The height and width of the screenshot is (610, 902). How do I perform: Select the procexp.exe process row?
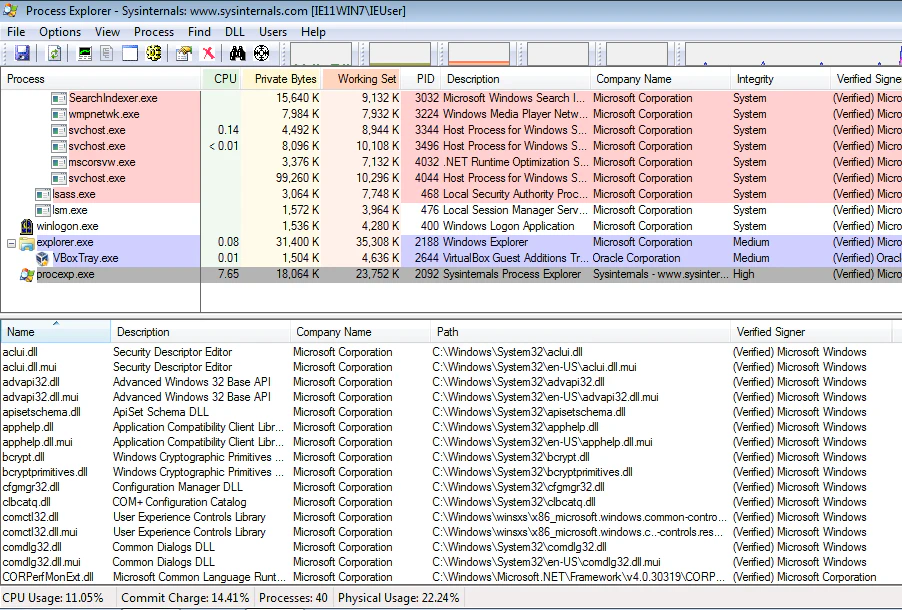65,274
